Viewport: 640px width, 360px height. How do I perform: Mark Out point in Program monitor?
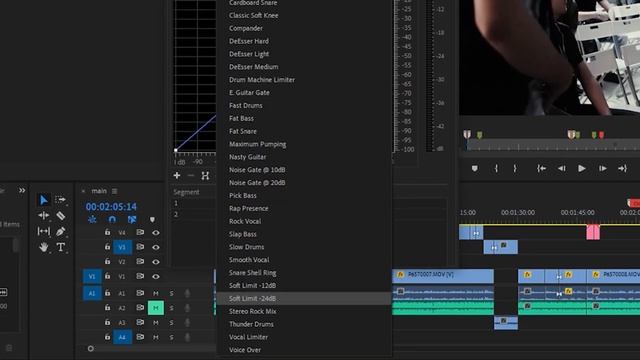pyautogui.click(x=515, y=168)
